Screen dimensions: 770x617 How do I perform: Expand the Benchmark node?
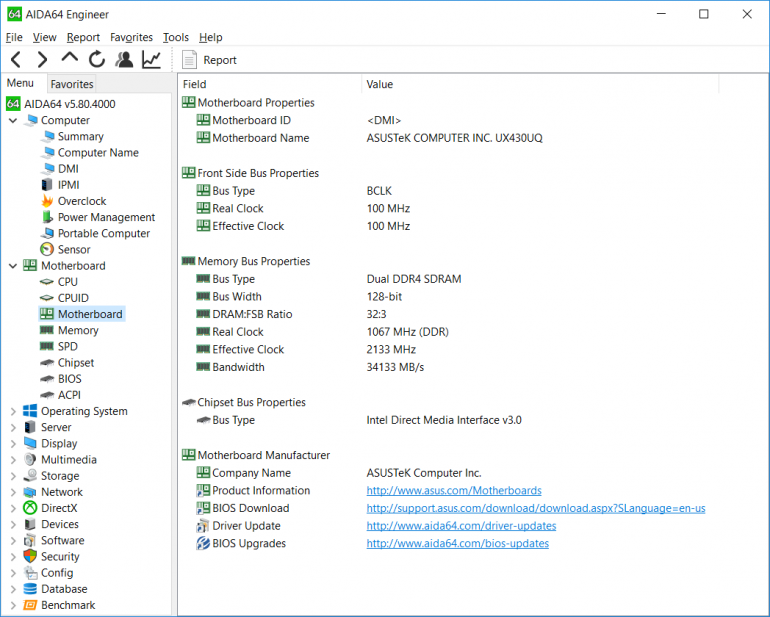13,606
